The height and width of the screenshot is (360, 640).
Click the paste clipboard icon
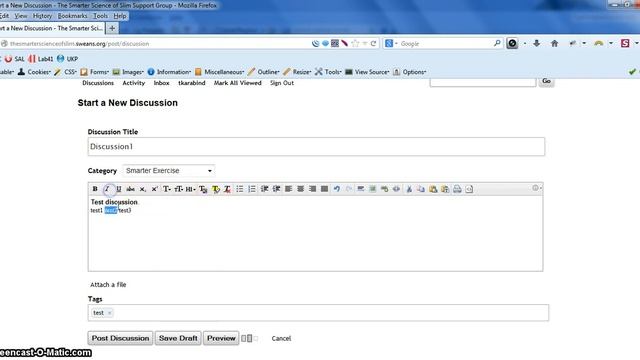pos(433,189)
